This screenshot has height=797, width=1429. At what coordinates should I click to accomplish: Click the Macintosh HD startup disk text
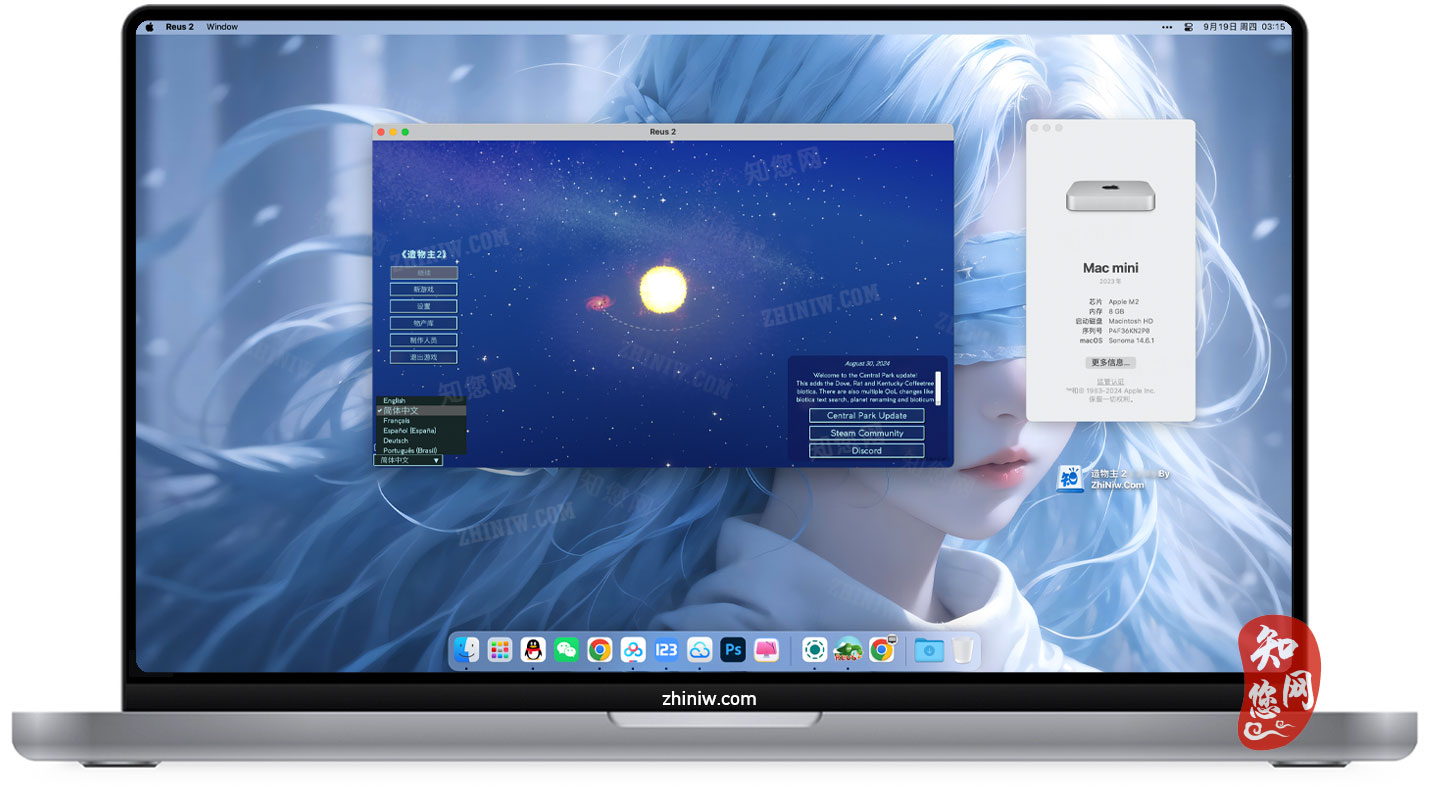coord(1130,320)
